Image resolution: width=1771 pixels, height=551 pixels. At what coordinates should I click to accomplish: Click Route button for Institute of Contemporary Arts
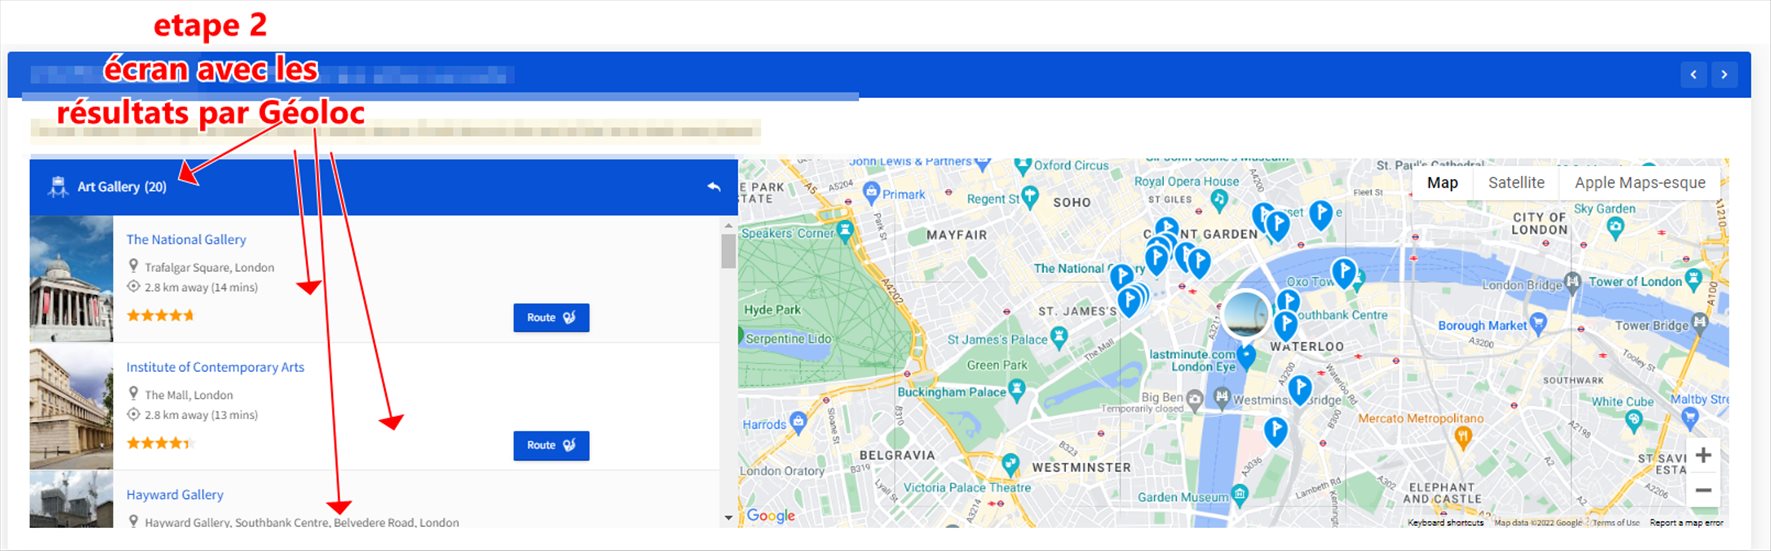(551, 446)
